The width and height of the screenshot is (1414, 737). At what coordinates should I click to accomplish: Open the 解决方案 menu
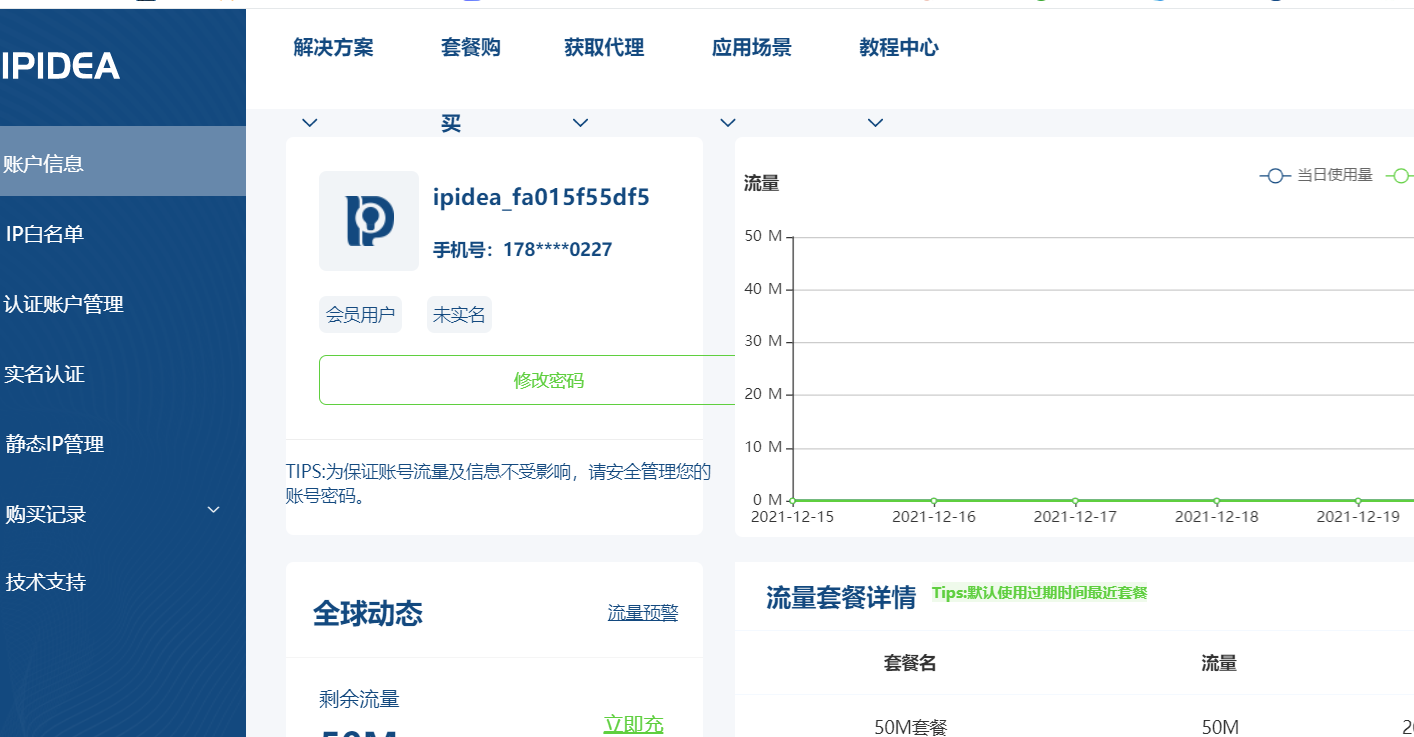click(334, 48)
